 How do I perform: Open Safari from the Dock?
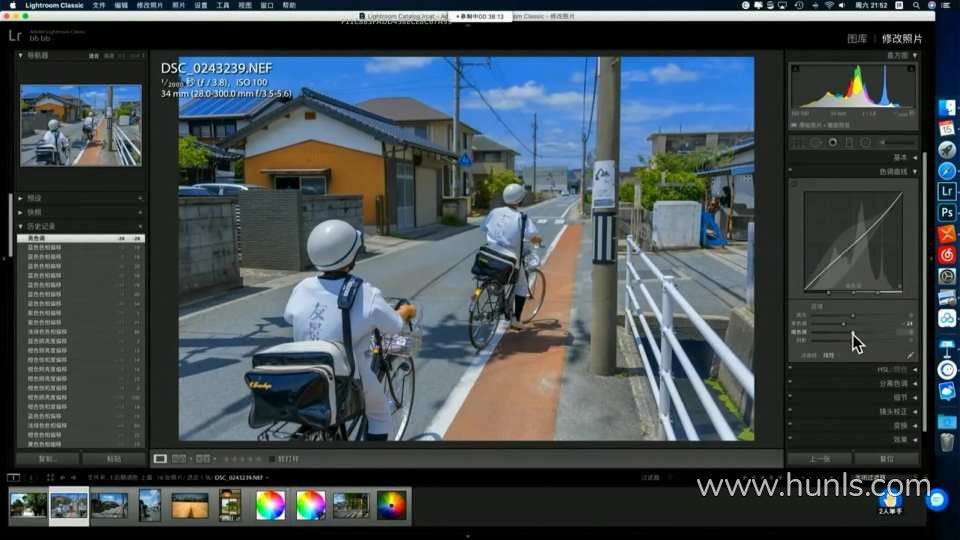click(x=947, y=171)
